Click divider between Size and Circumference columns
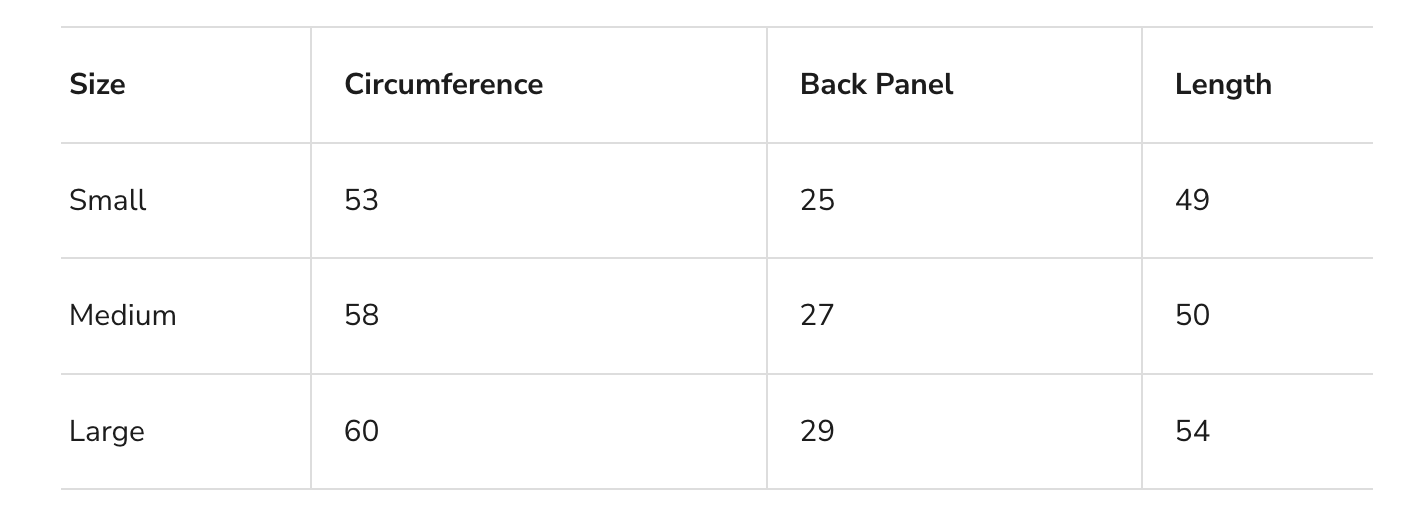 (x=311, y=258)
